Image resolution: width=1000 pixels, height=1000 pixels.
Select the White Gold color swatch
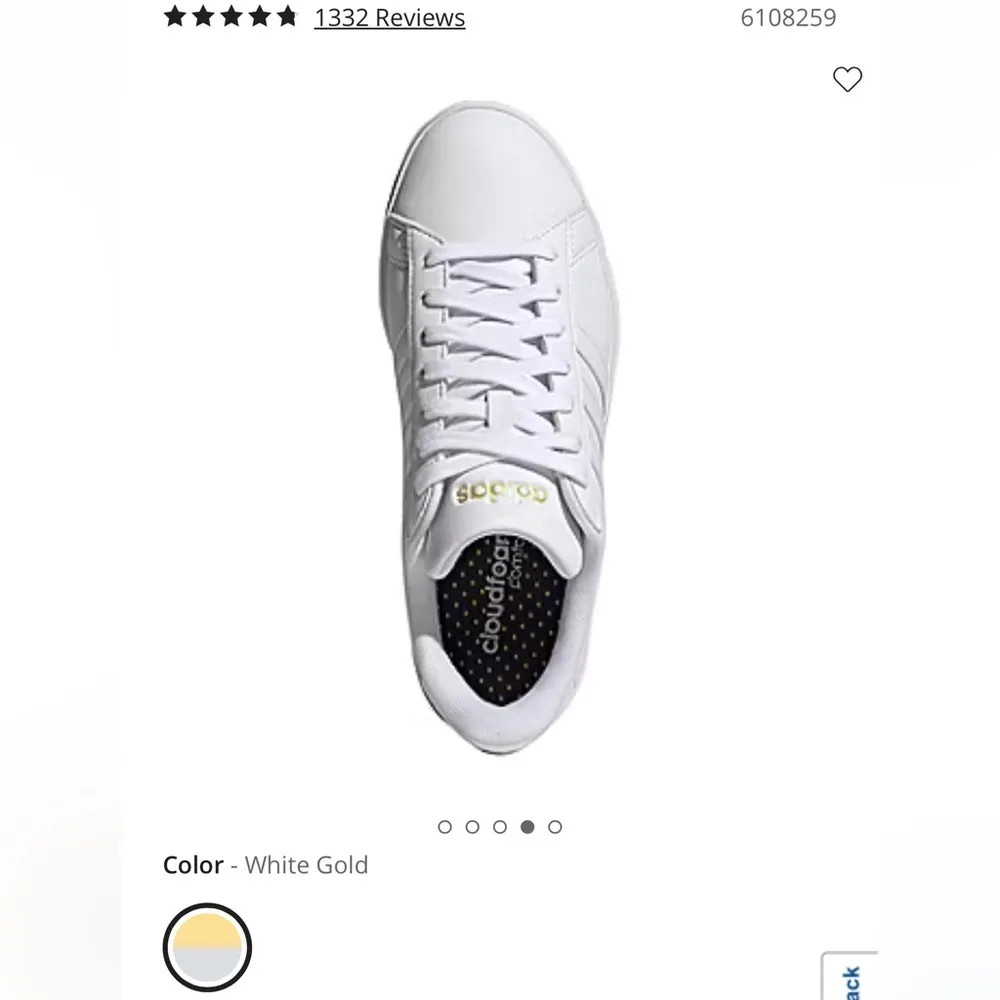click(206, 945)
